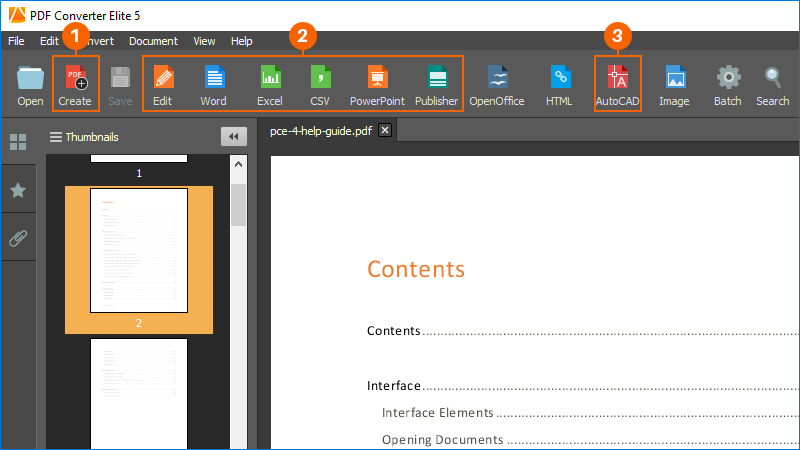Choose the PowerPoint conversion icon
Screen dimensions: 800x450
(378, 78)
